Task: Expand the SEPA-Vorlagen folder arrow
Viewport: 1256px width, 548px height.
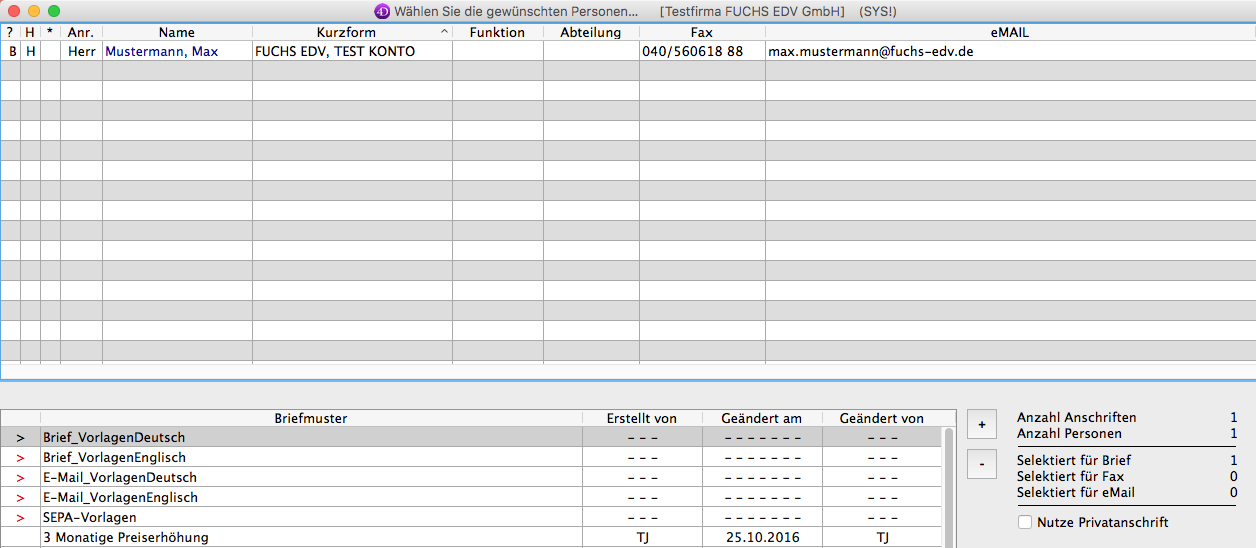Action: point(20,518)
